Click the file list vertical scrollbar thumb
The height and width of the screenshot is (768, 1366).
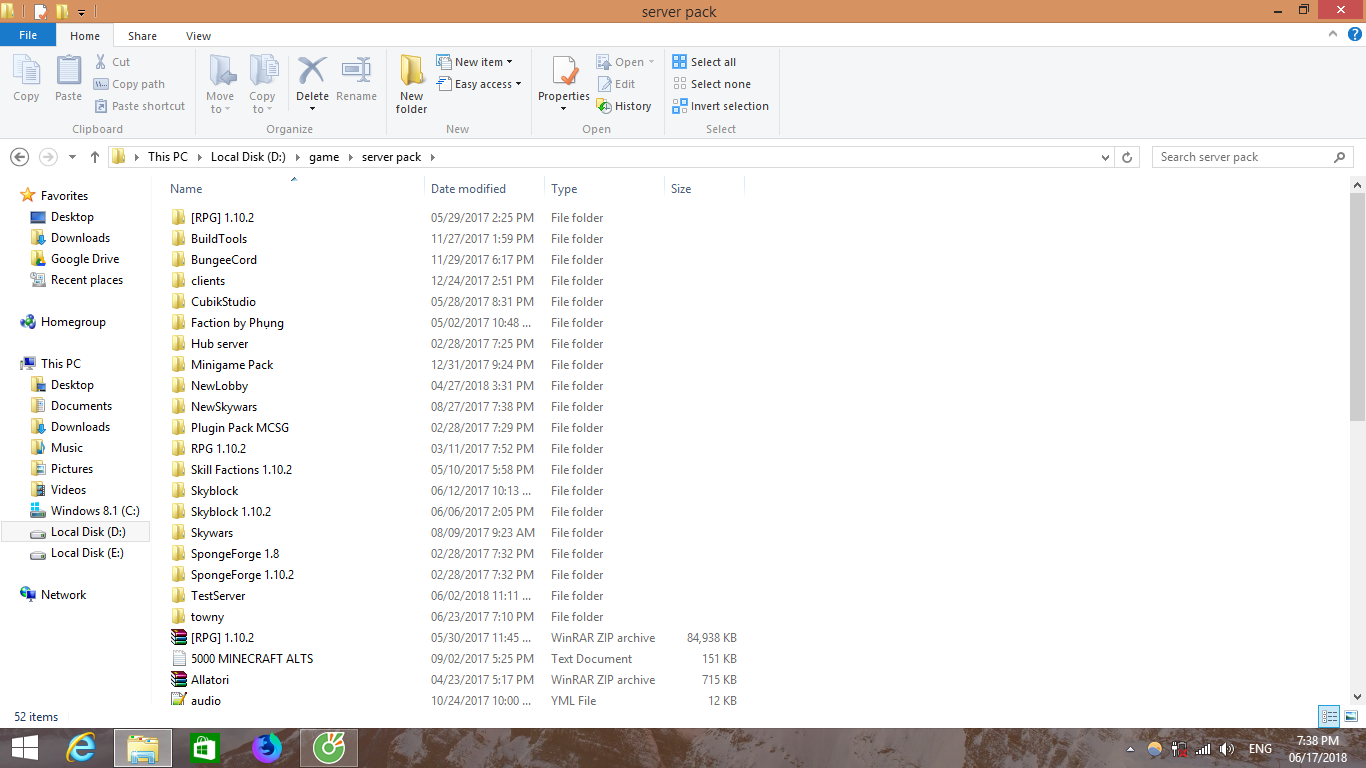1357,307
